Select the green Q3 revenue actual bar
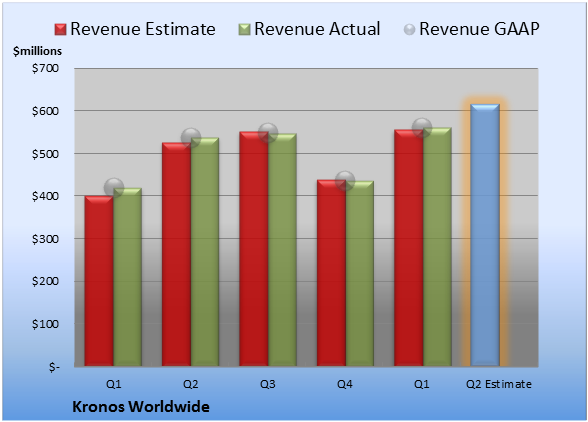This screenshot has width=588, height=422. (282, 250)
